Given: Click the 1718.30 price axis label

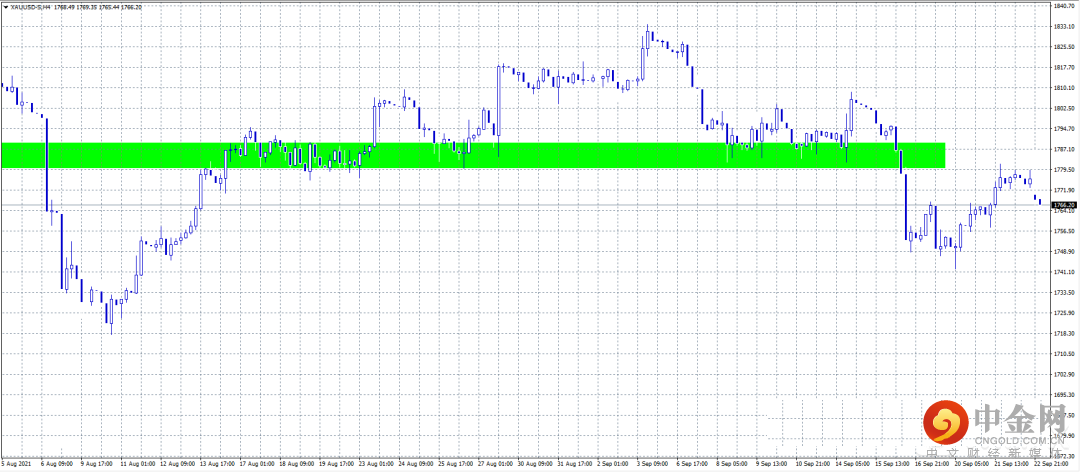Looking at the screenshot, I should 1065,334.
